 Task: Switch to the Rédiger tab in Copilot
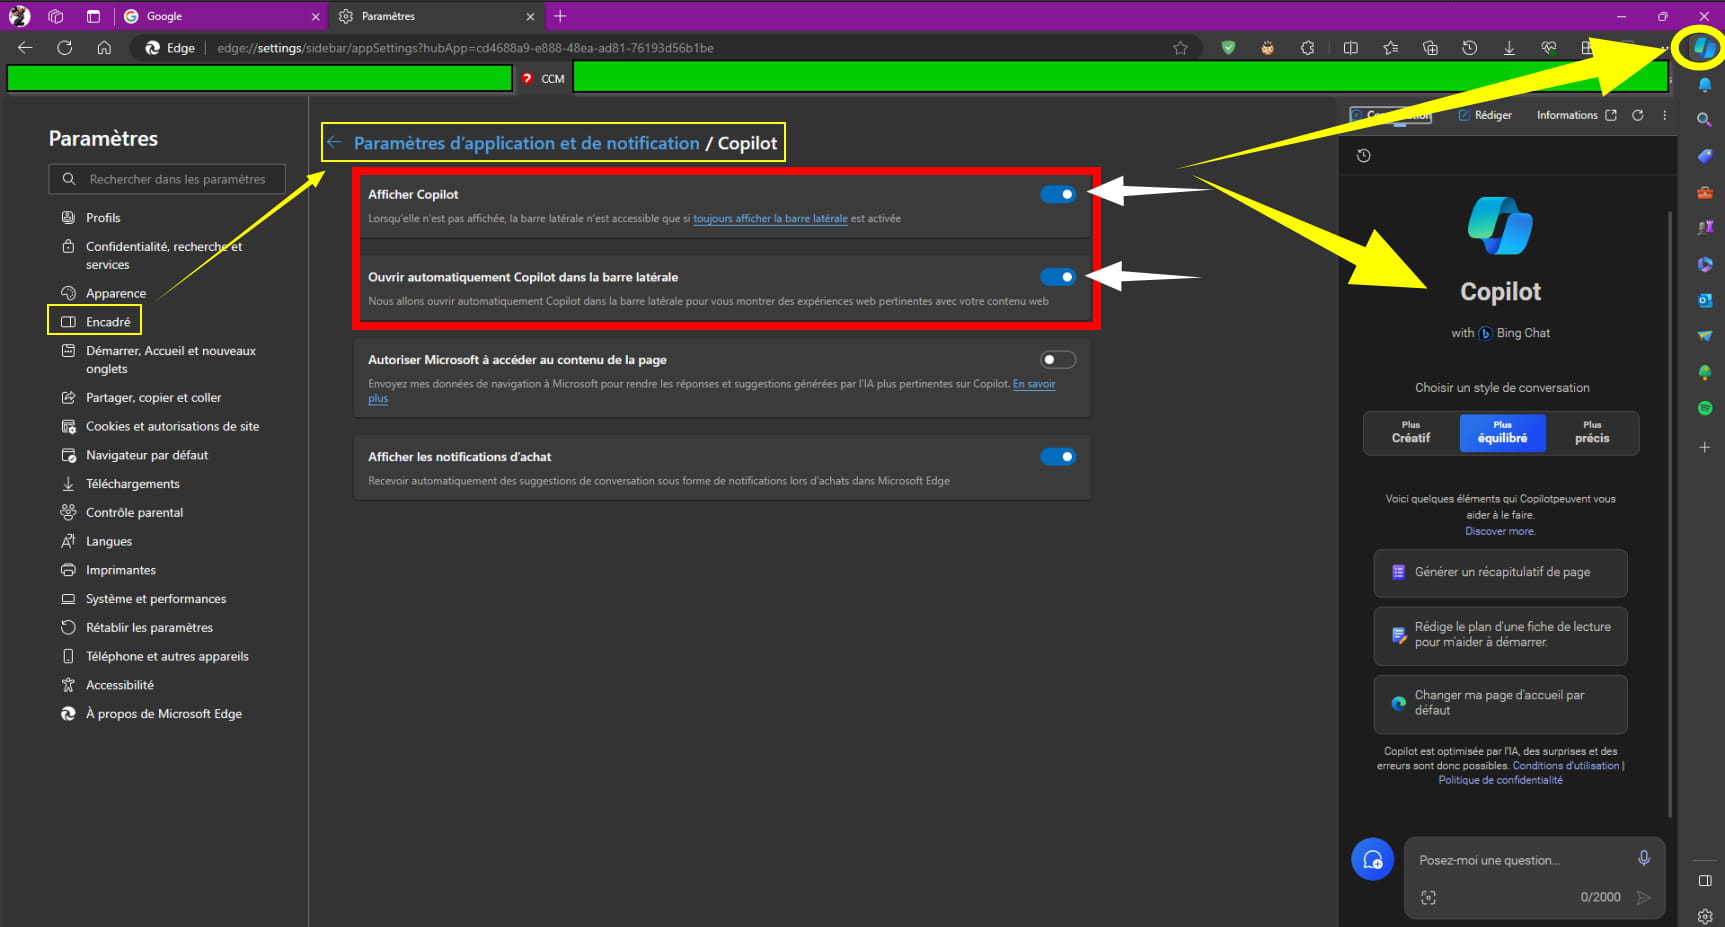tap(1485, 115)
